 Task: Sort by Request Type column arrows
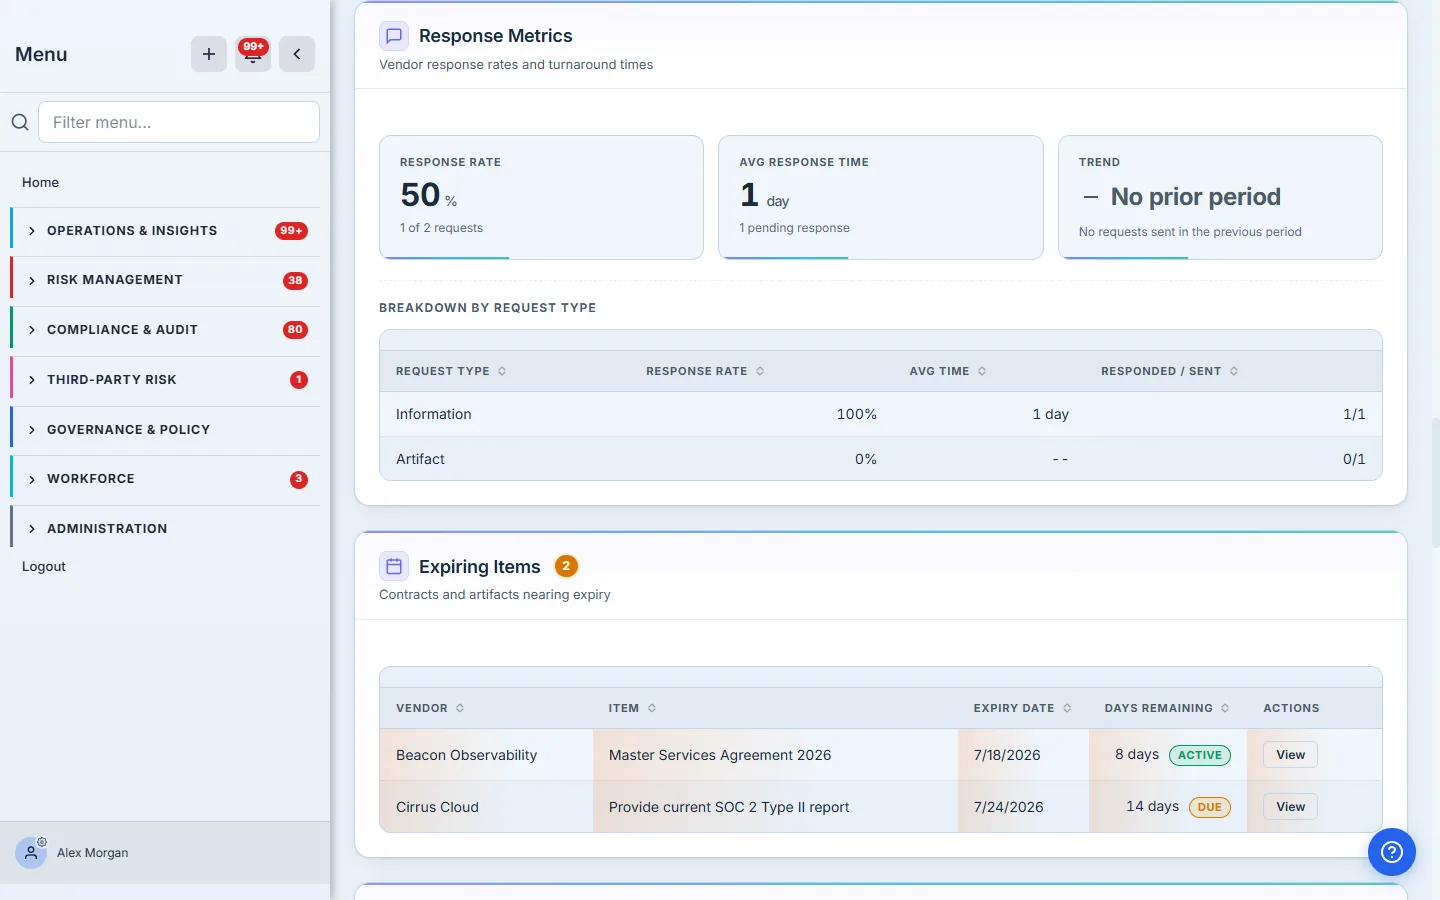tap(502, 371)
